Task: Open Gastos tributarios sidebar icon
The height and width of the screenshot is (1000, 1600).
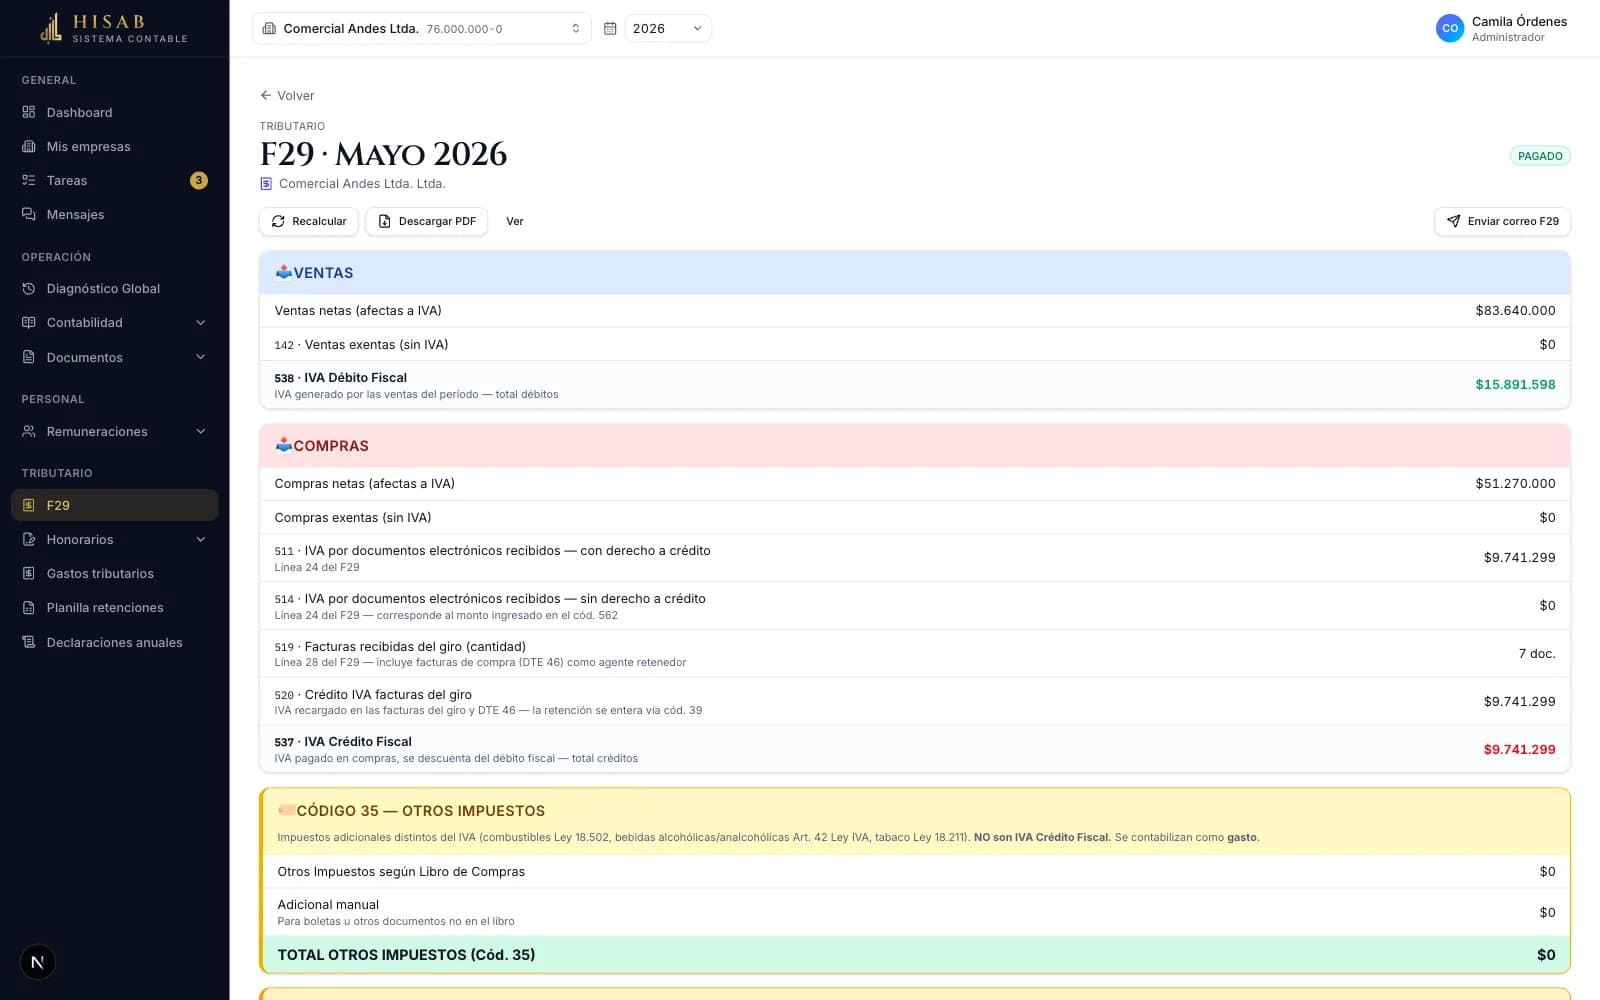Action: tap(29, 573)
